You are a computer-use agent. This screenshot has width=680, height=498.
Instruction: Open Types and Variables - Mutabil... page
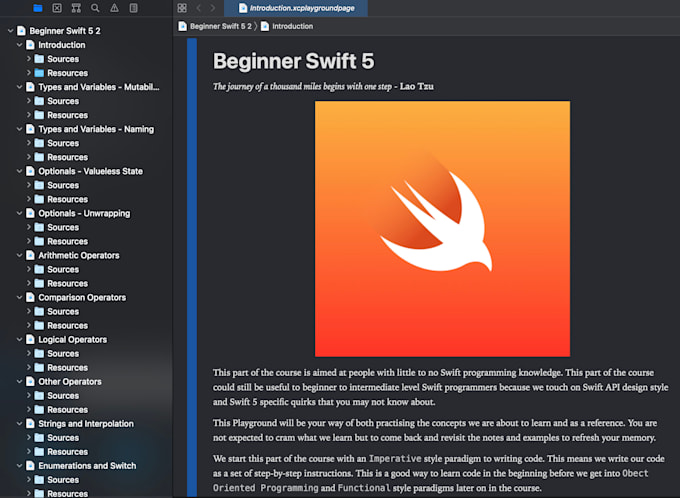tap(98, 87)
